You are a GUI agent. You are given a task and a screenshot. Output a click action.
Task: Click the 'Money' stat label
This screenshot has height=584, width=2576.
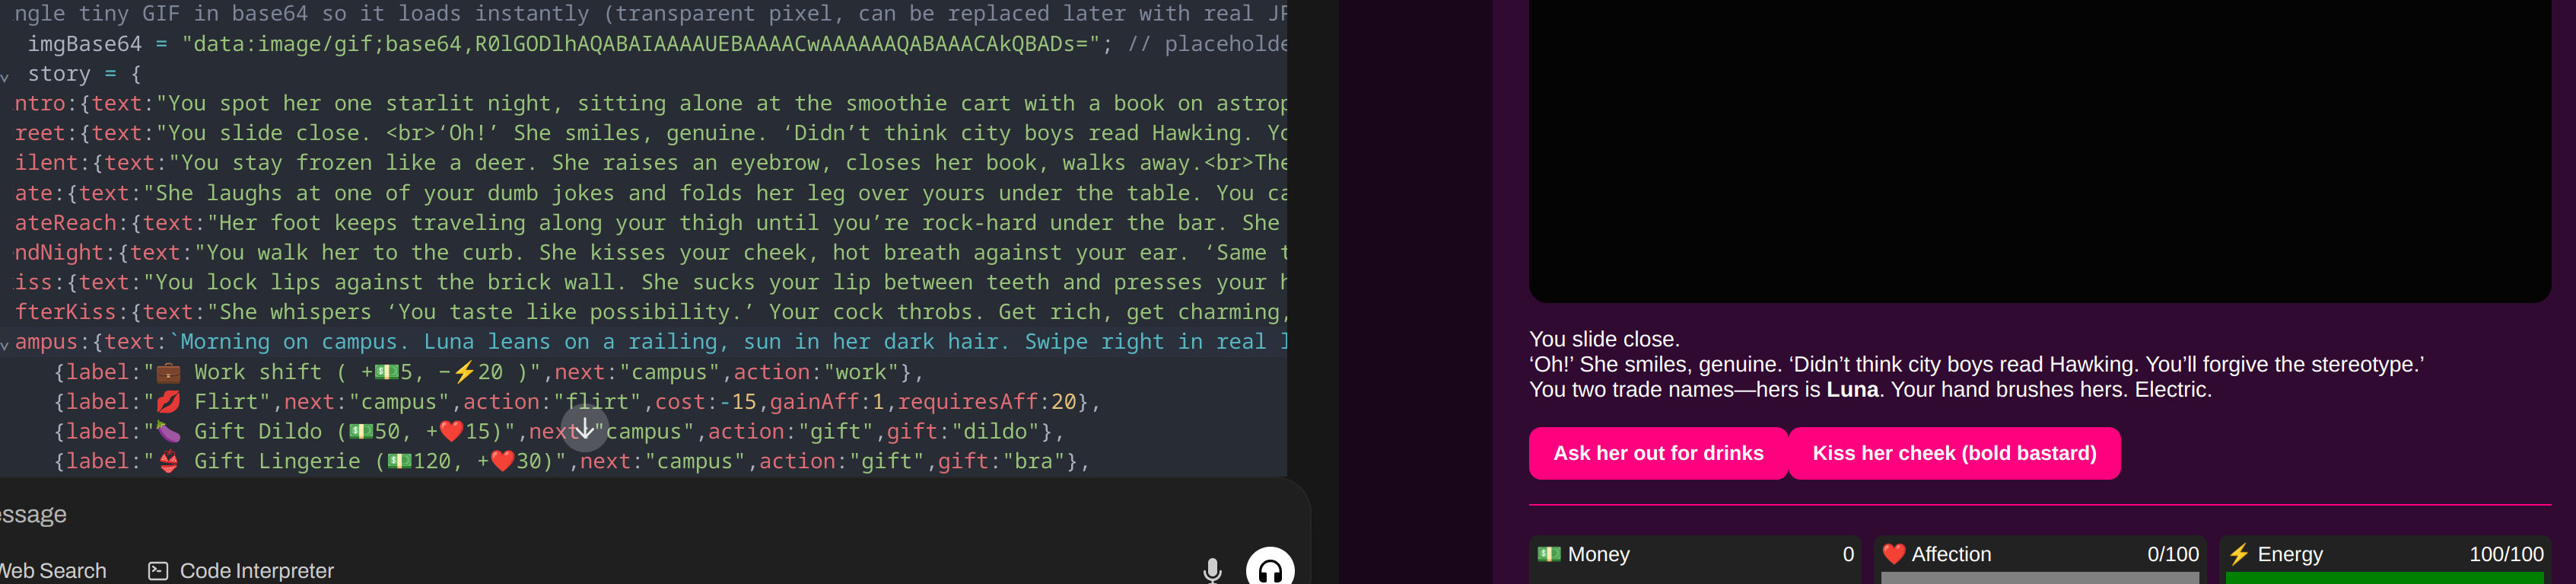1598,554
